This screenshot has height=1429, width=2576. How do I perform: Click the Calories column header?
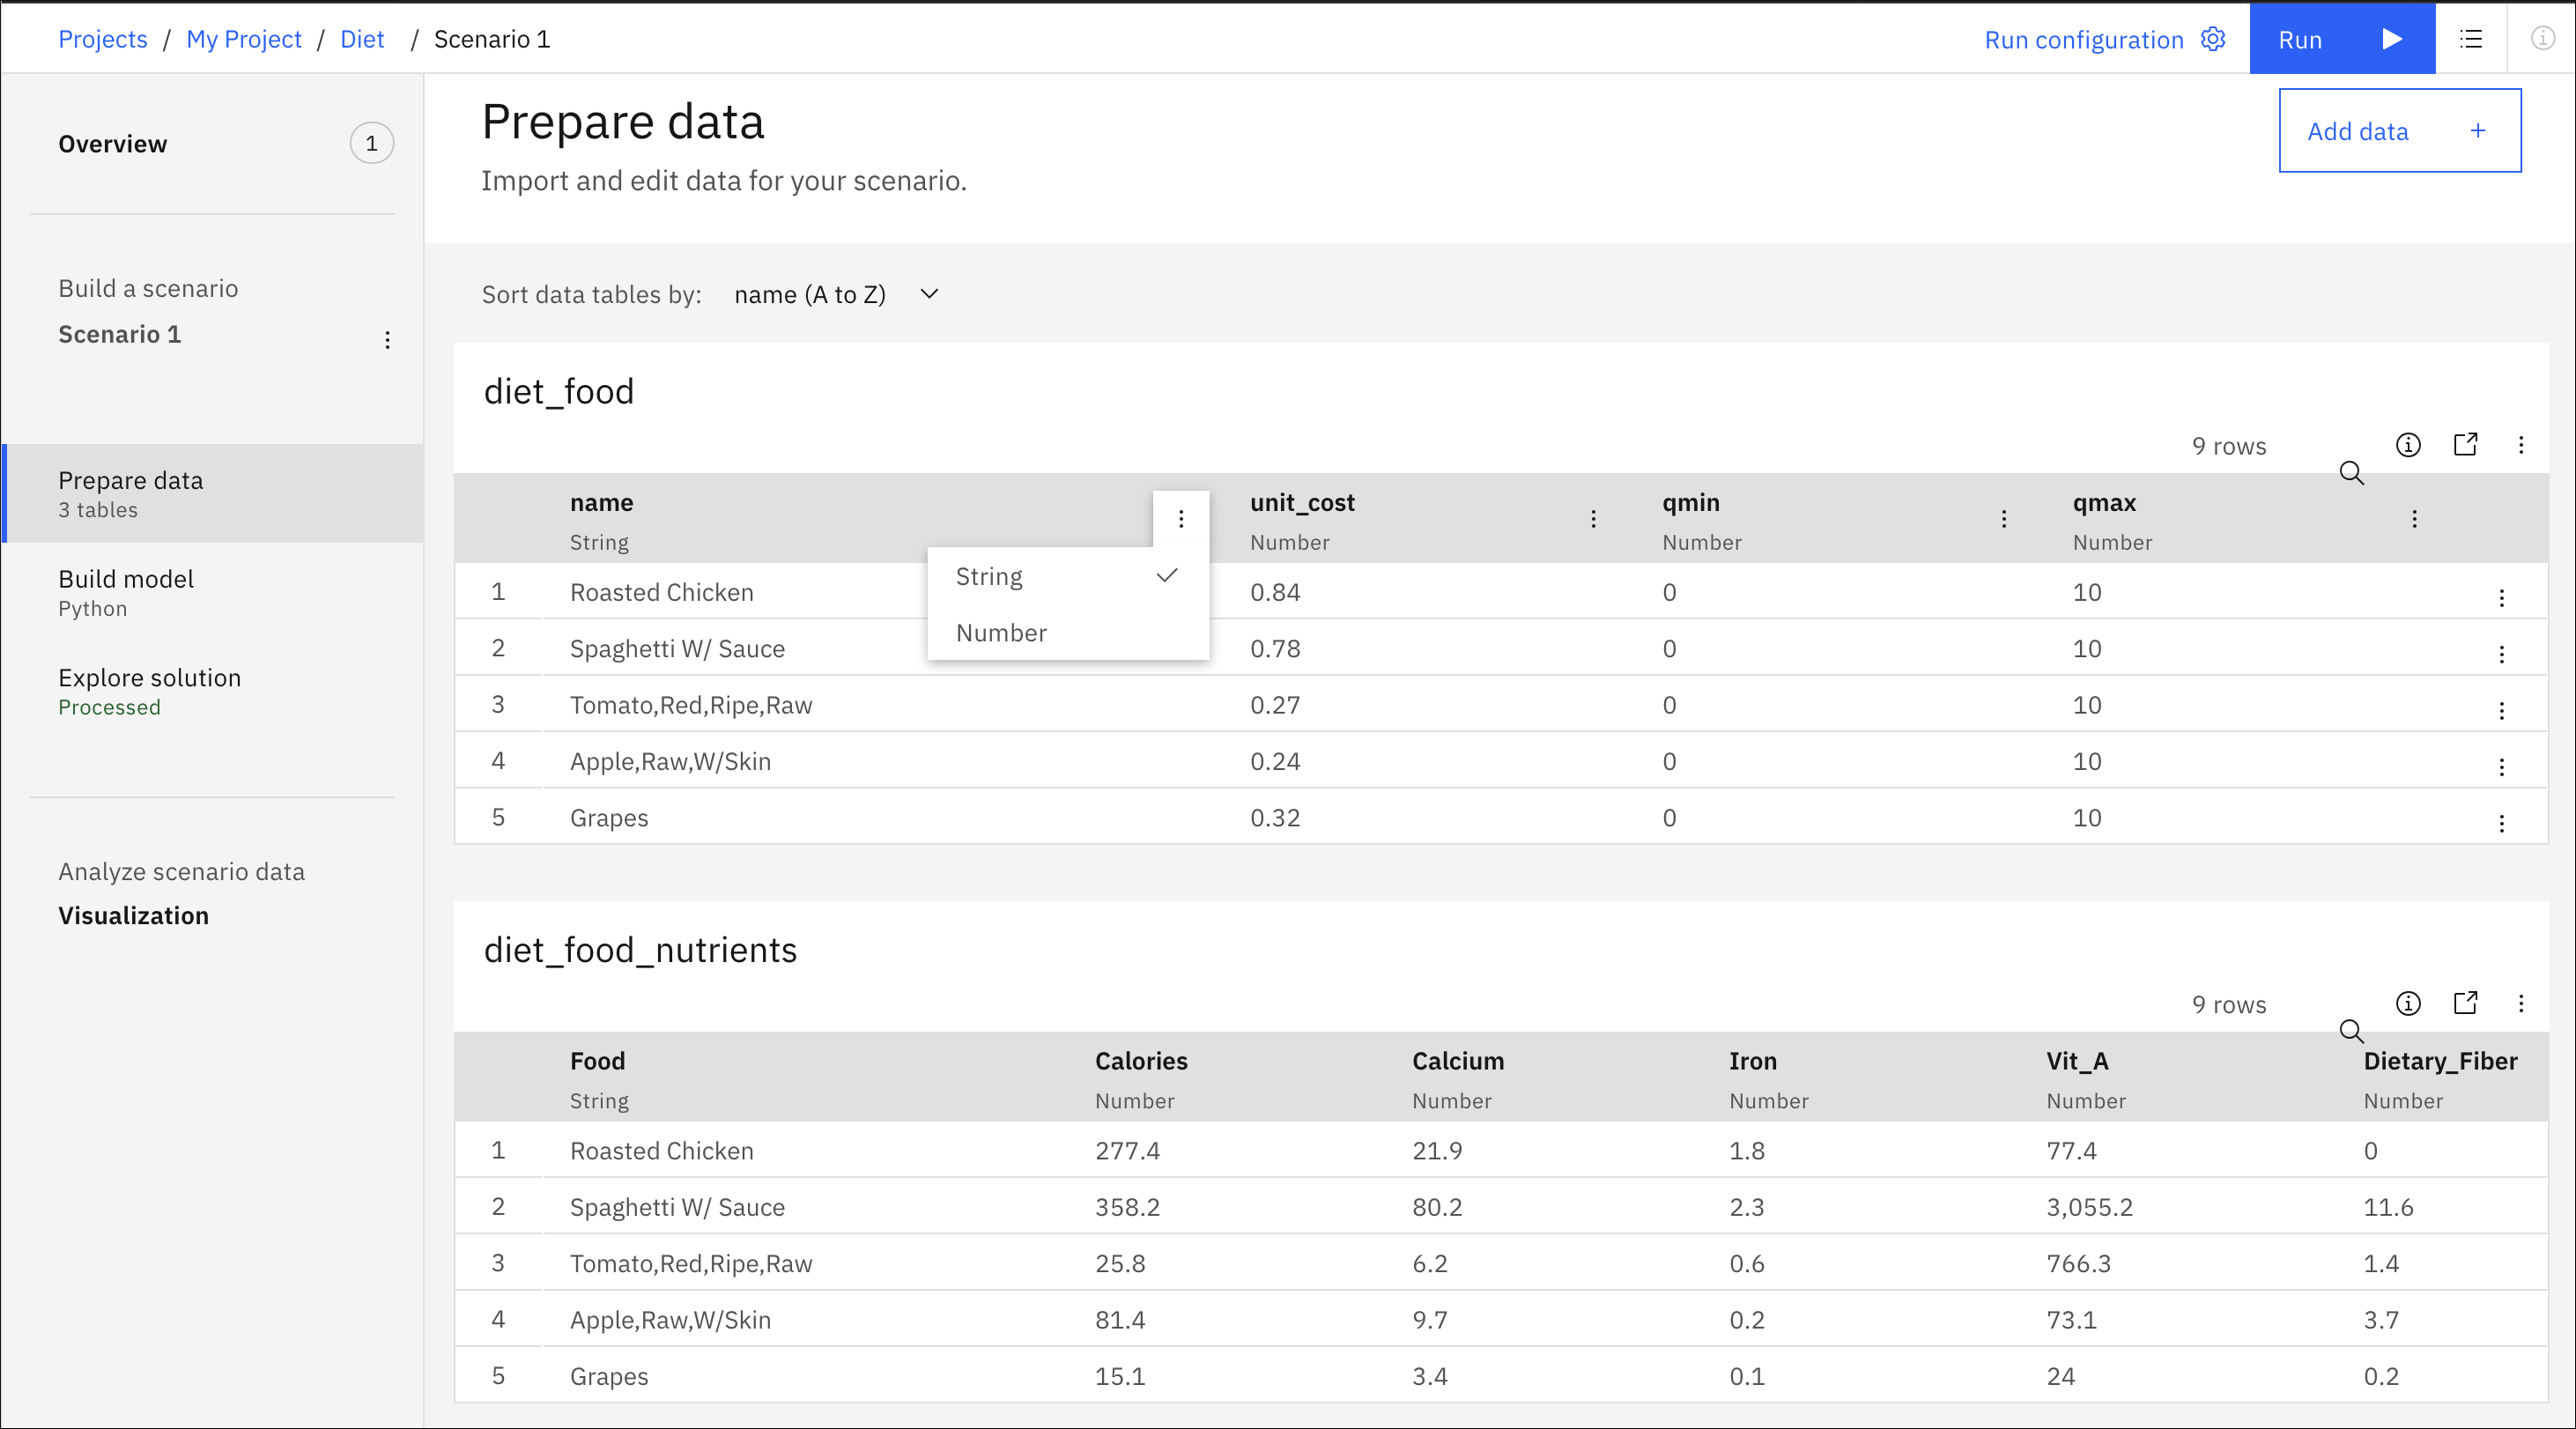pos(1141,1060)
